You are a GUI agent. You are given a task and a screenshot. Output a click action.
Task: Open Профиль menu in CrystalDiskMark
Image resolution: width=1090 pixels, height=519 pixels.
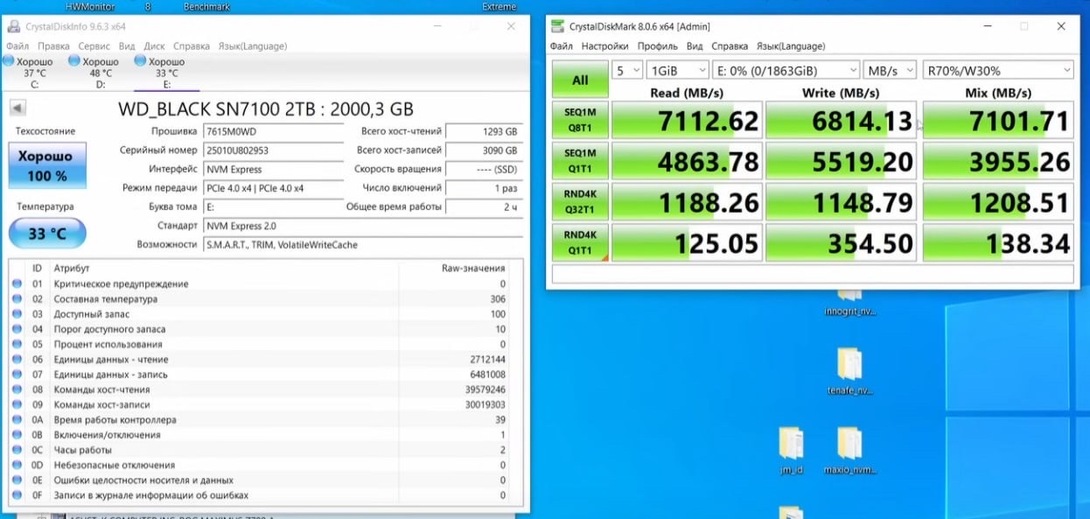coord(657,46)
